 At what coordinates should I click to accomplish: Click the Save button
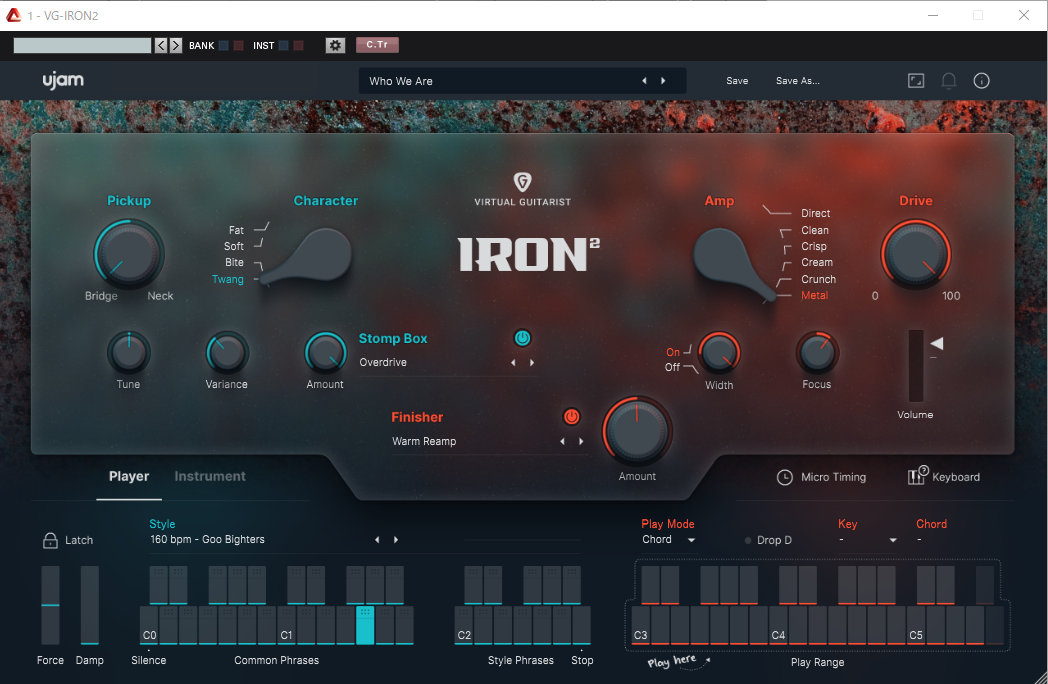(737, 81)
